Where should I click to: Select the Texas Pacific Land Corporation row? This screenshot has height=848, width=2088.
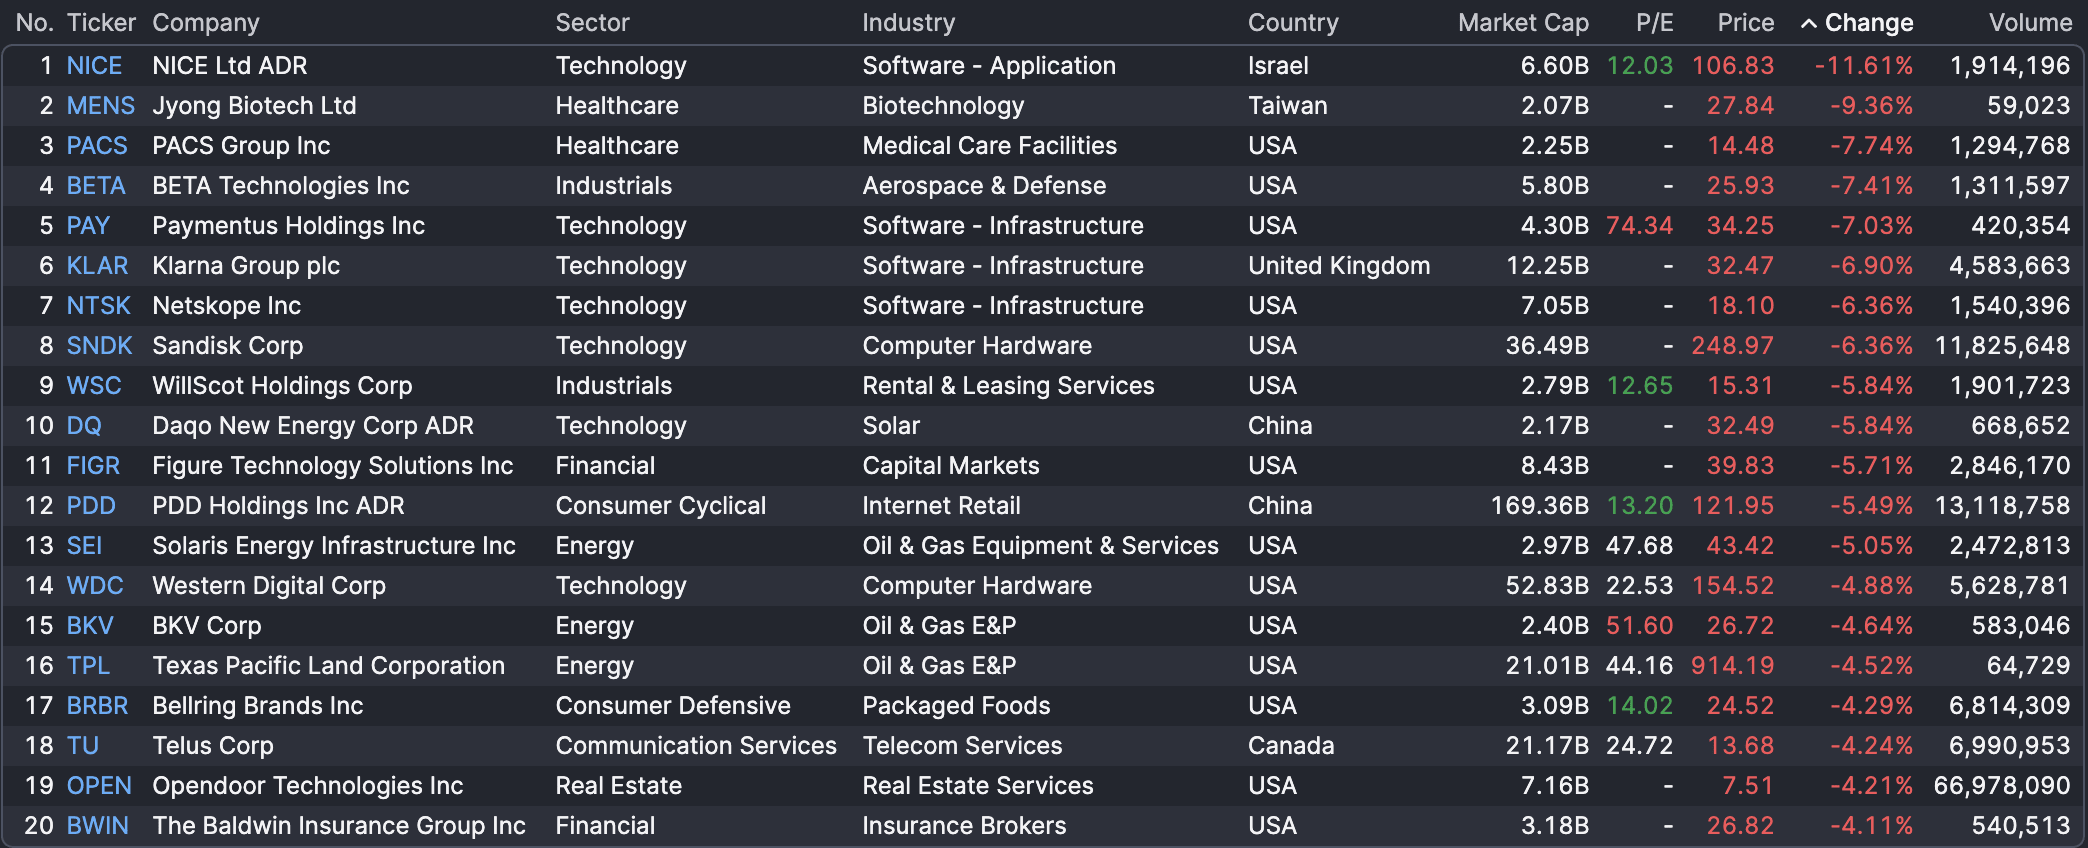point(328,666)
